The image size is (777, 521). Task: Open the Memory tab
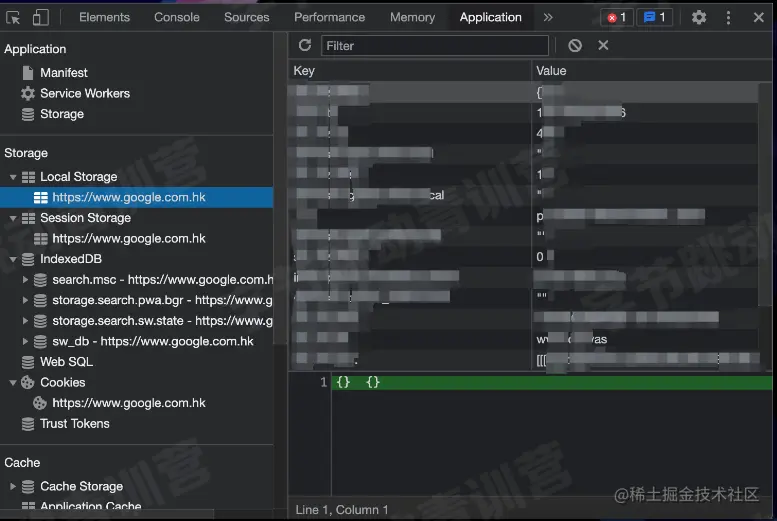(412, 17)
